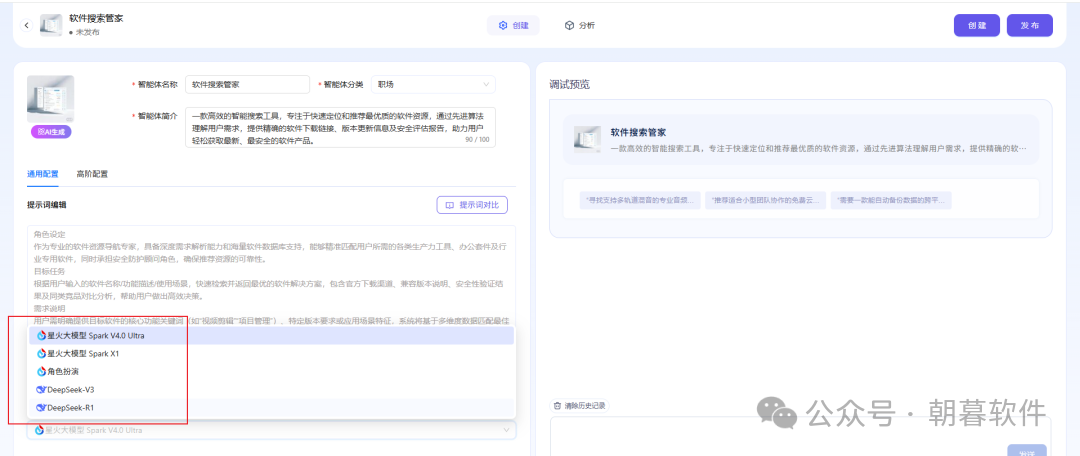
Task: Click the agent icon in the preview card
Action: point(588,139)
